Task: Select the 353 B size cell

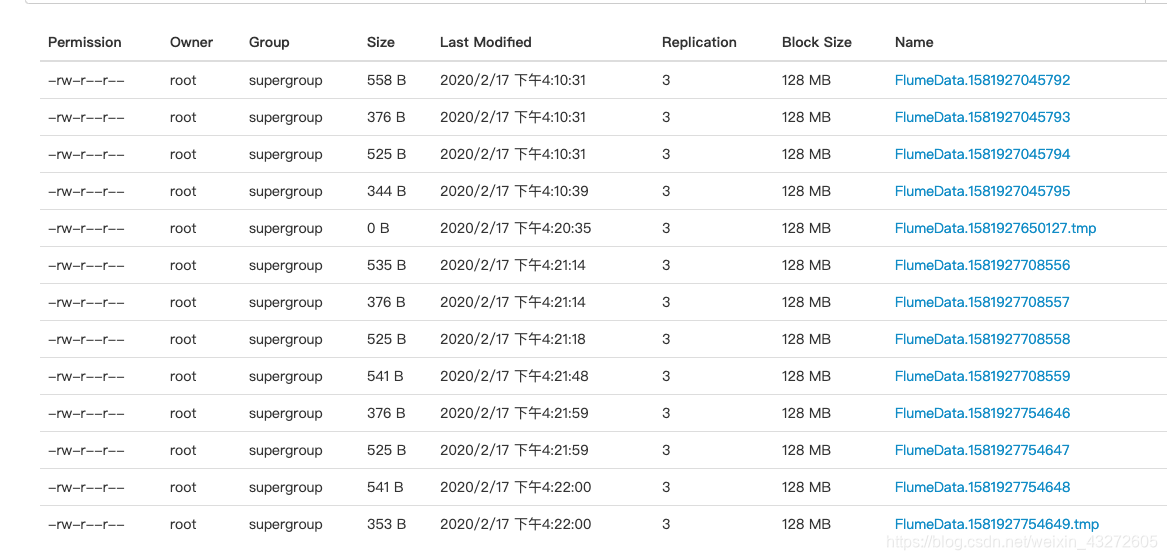Action: [386, 524]
